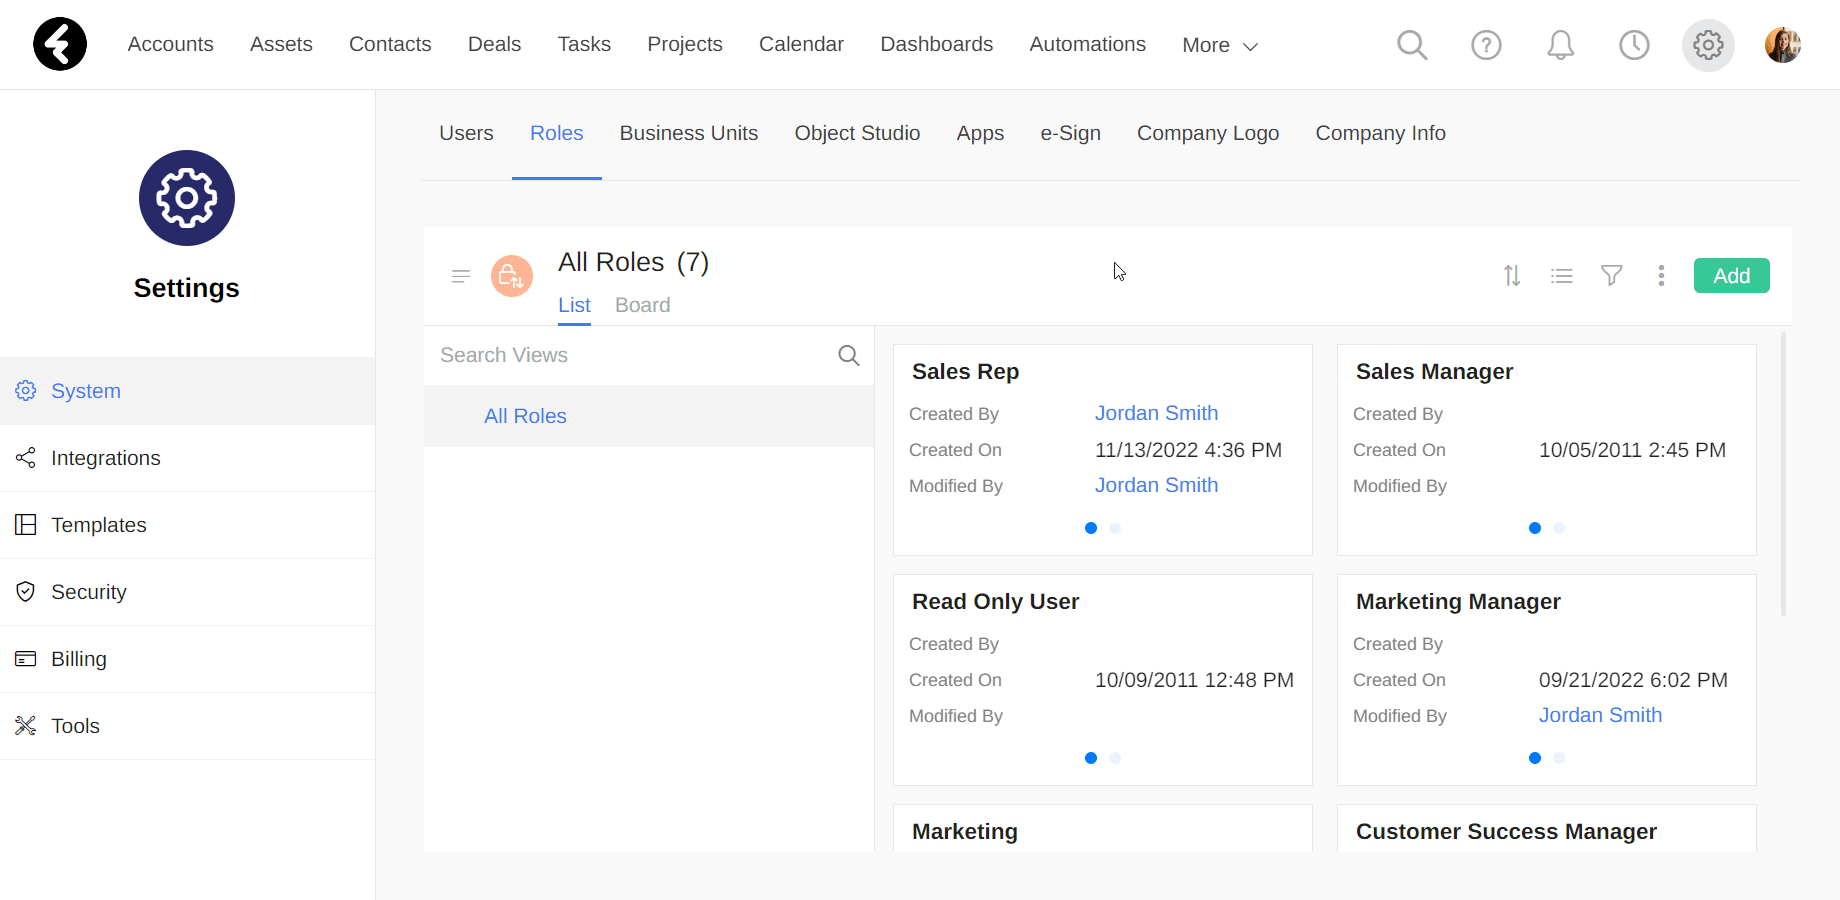Open Accounts in the top navigation

click(171, 44)
